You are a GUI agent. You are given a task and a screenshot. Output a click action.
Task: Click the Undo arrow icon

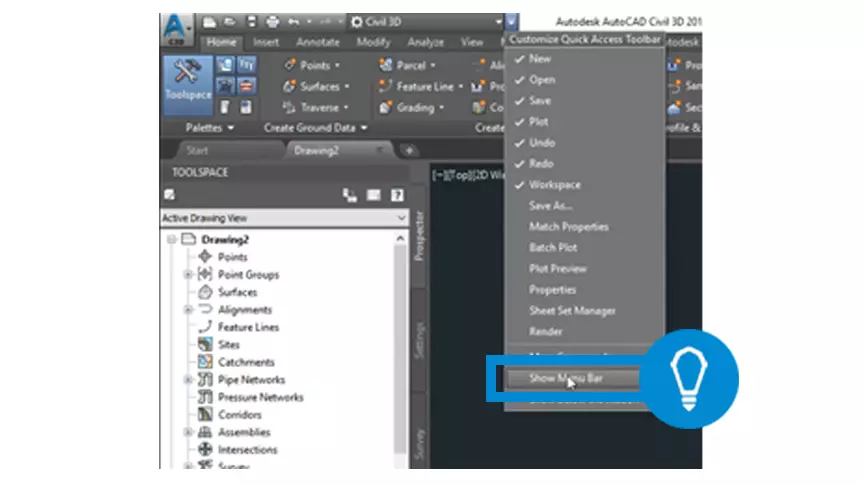294,22
